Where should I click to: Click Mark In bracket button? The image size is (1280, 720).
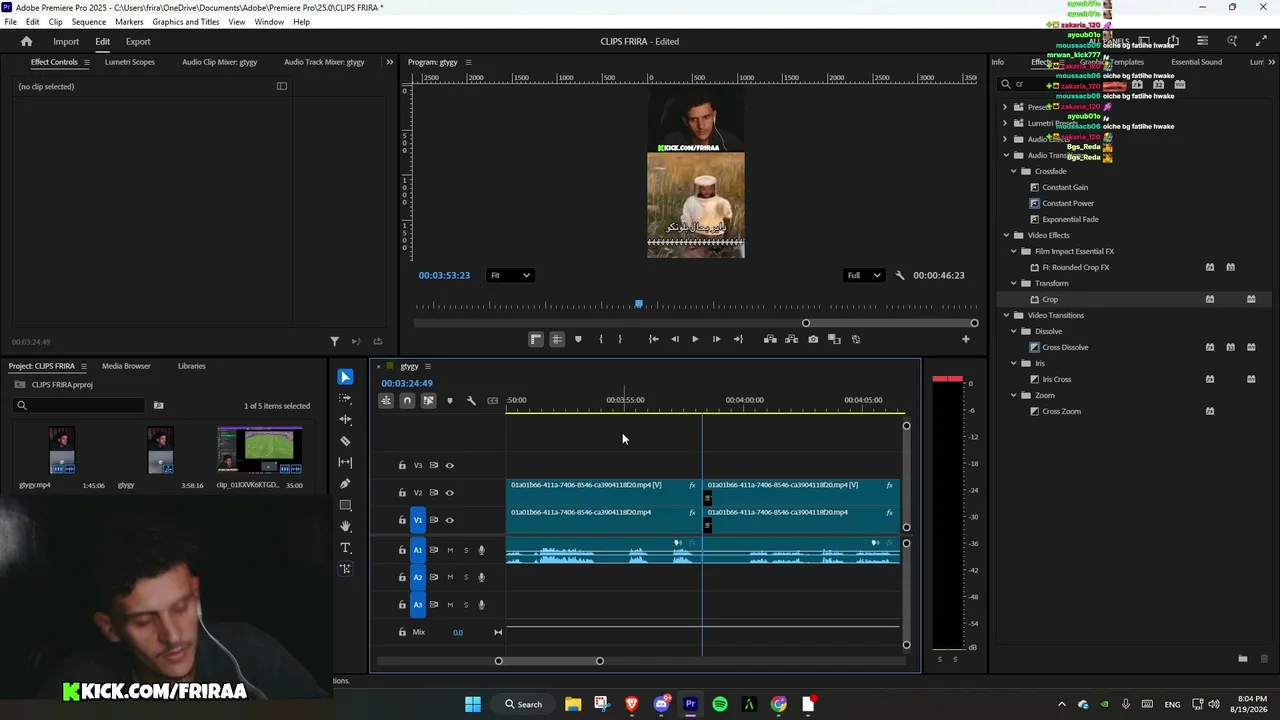[x=600, y=339]
